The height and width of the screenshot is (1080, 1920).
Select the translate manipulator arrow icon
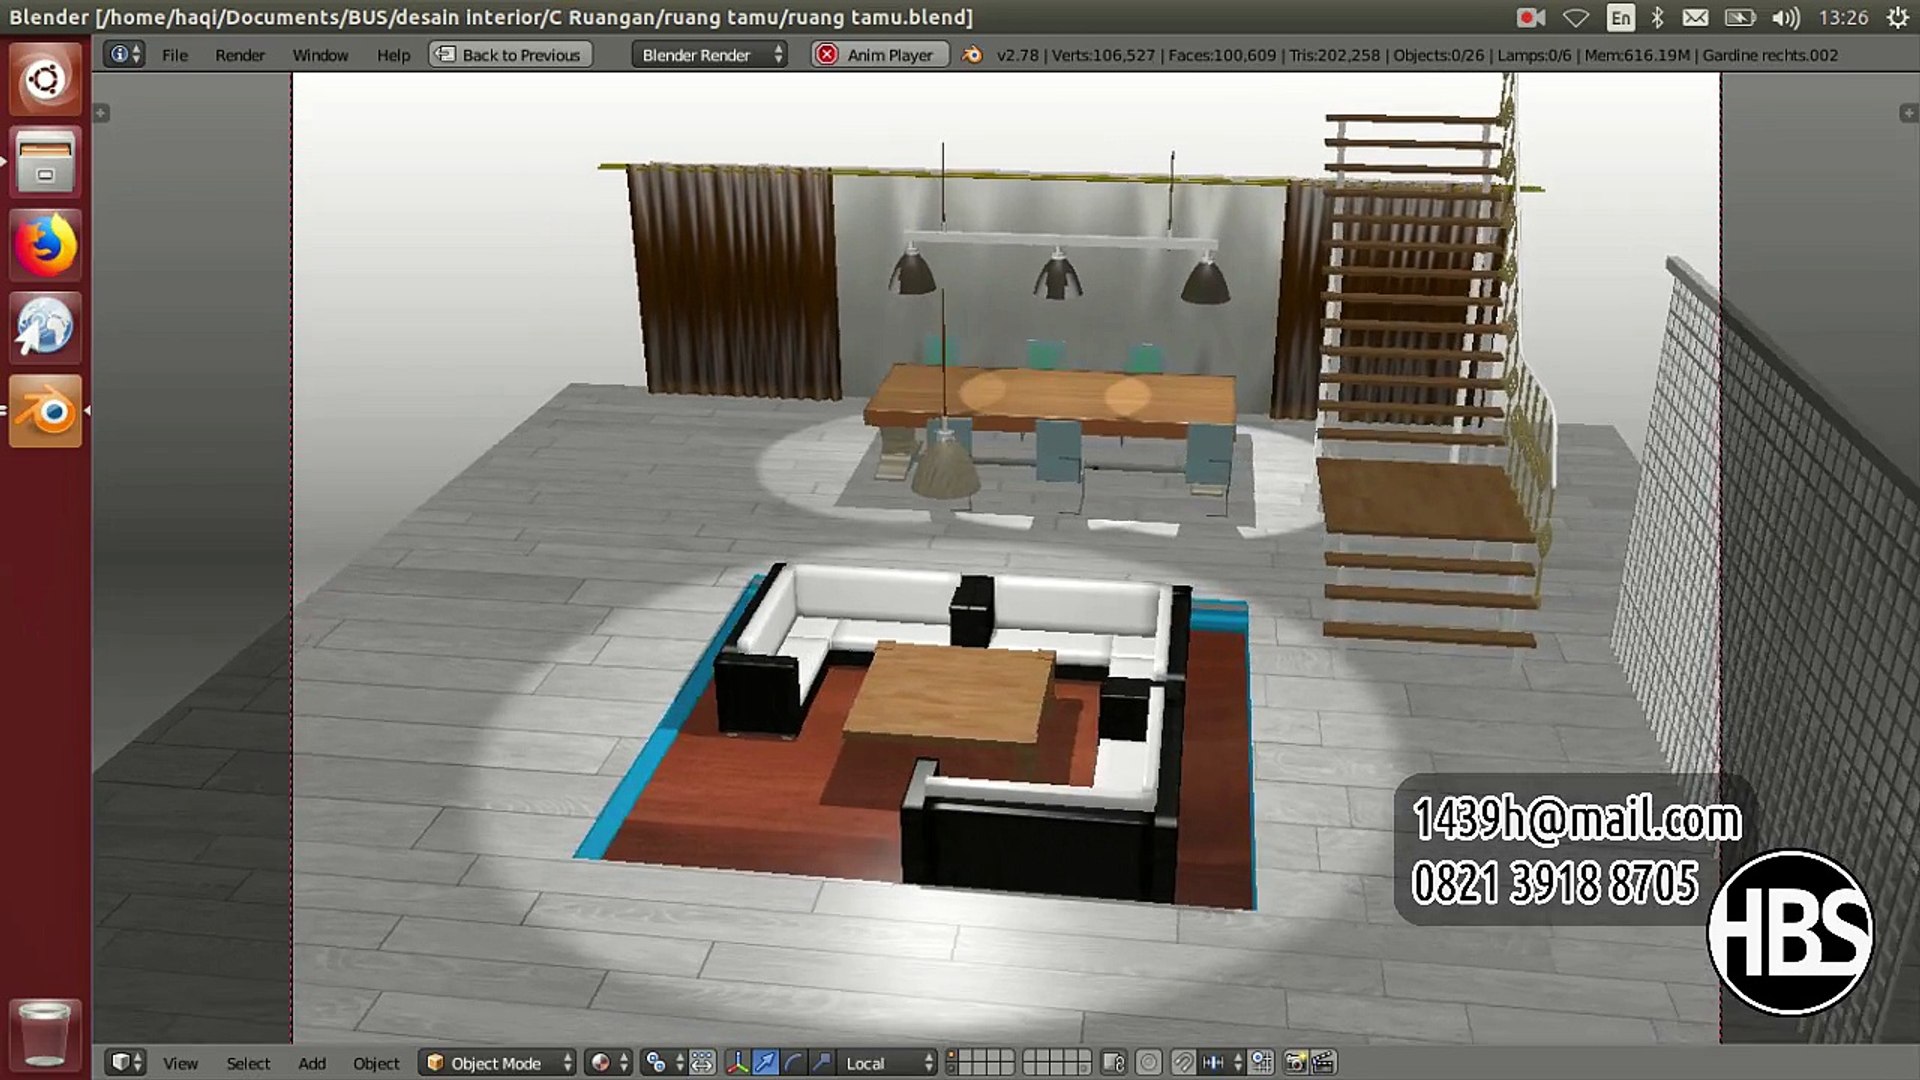pyautogui.click(x=765, y=1062)
